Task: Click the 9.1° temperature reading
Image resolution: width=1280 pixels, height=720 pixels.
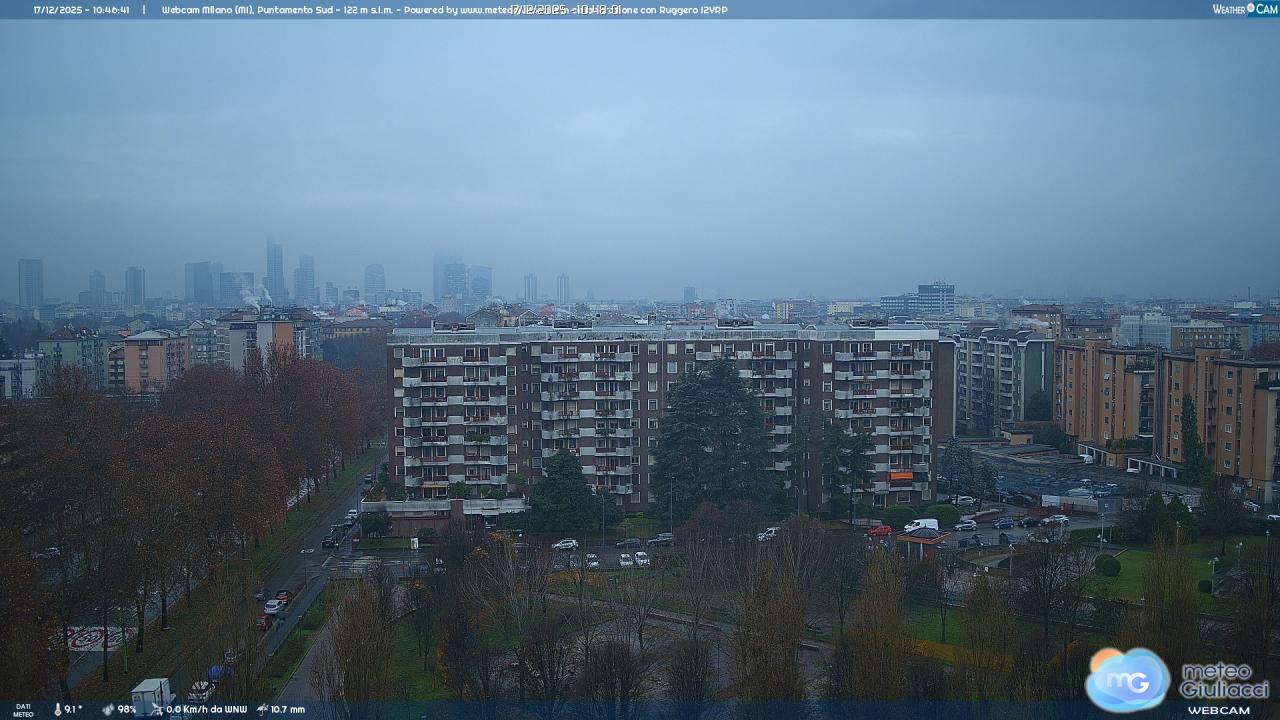Action: coord(73,709)
